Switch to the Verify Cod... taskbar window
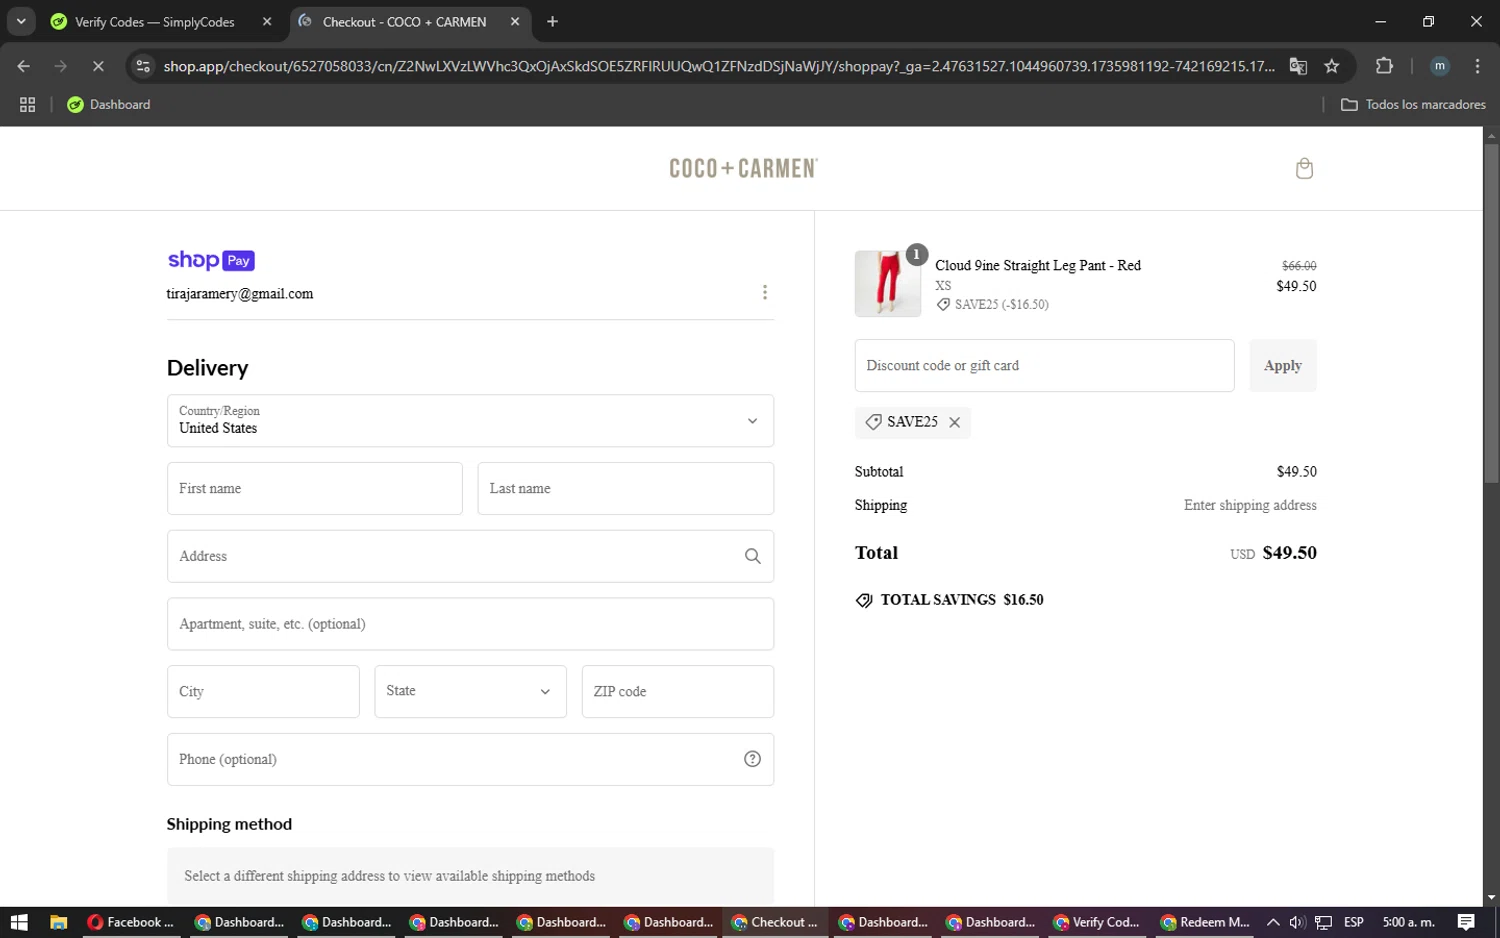This screenshot has height=938, width=1500. [1097, 922]
